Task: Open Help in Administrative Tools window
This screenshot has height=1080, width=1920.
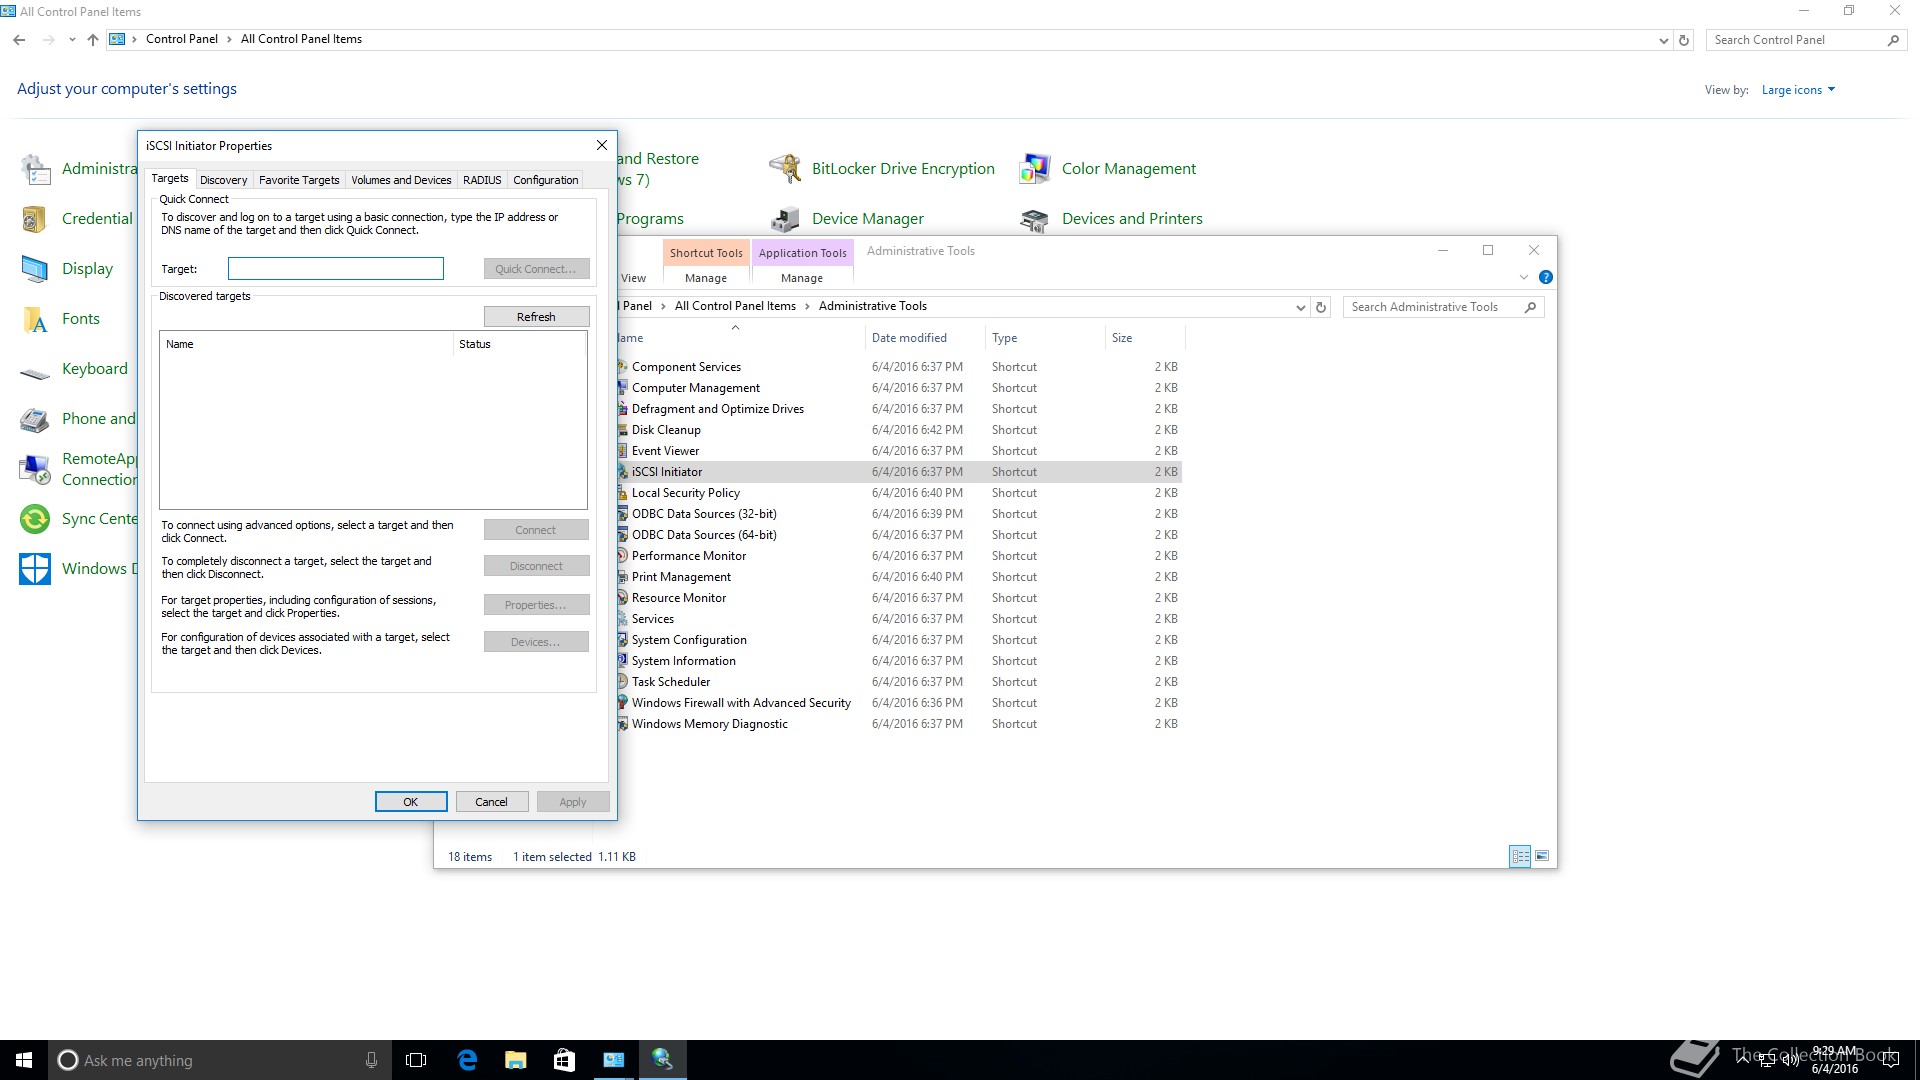Action: click(1546, 277)
